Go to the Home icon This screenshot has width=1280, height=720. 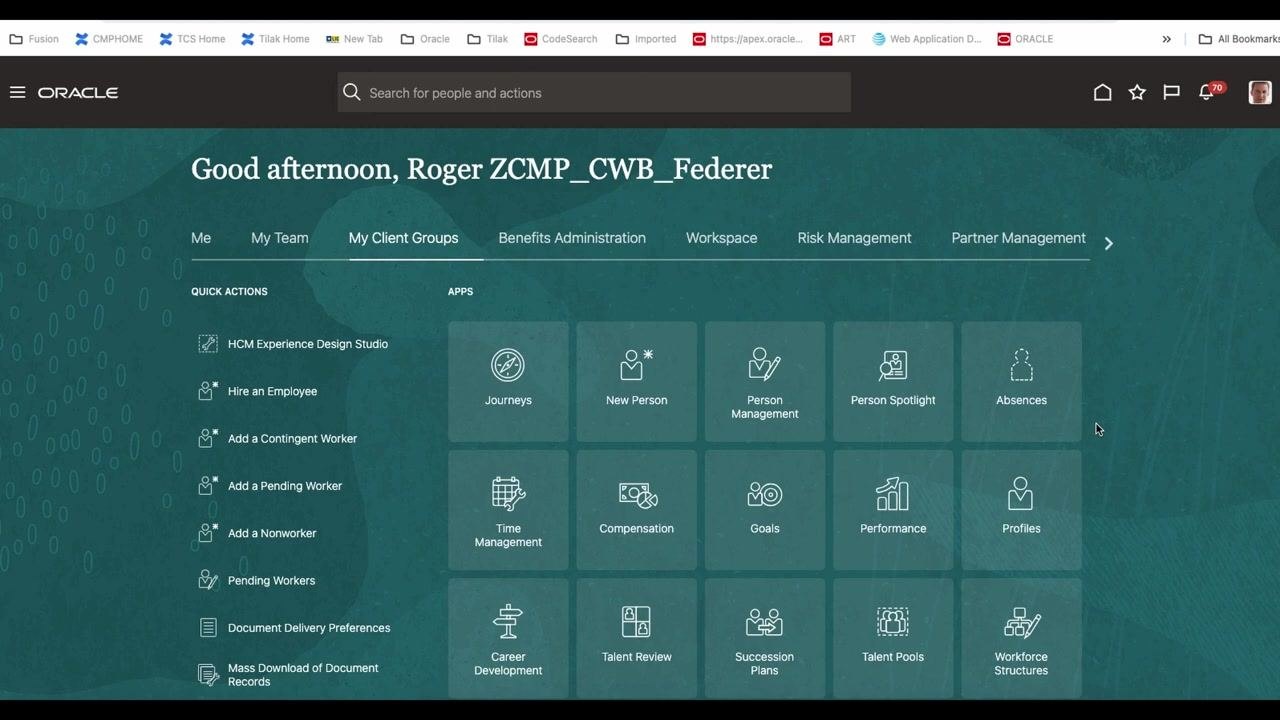coord(1102,92)
